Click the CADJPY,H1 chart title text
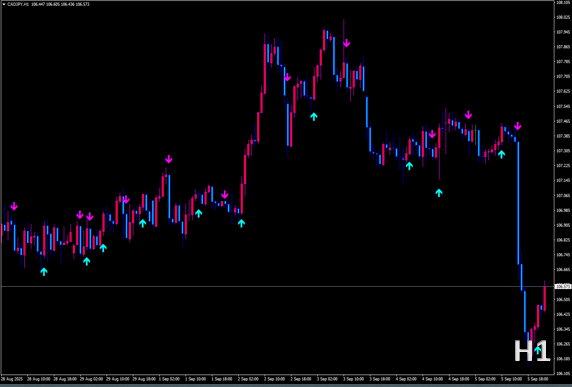 [19, 4]
